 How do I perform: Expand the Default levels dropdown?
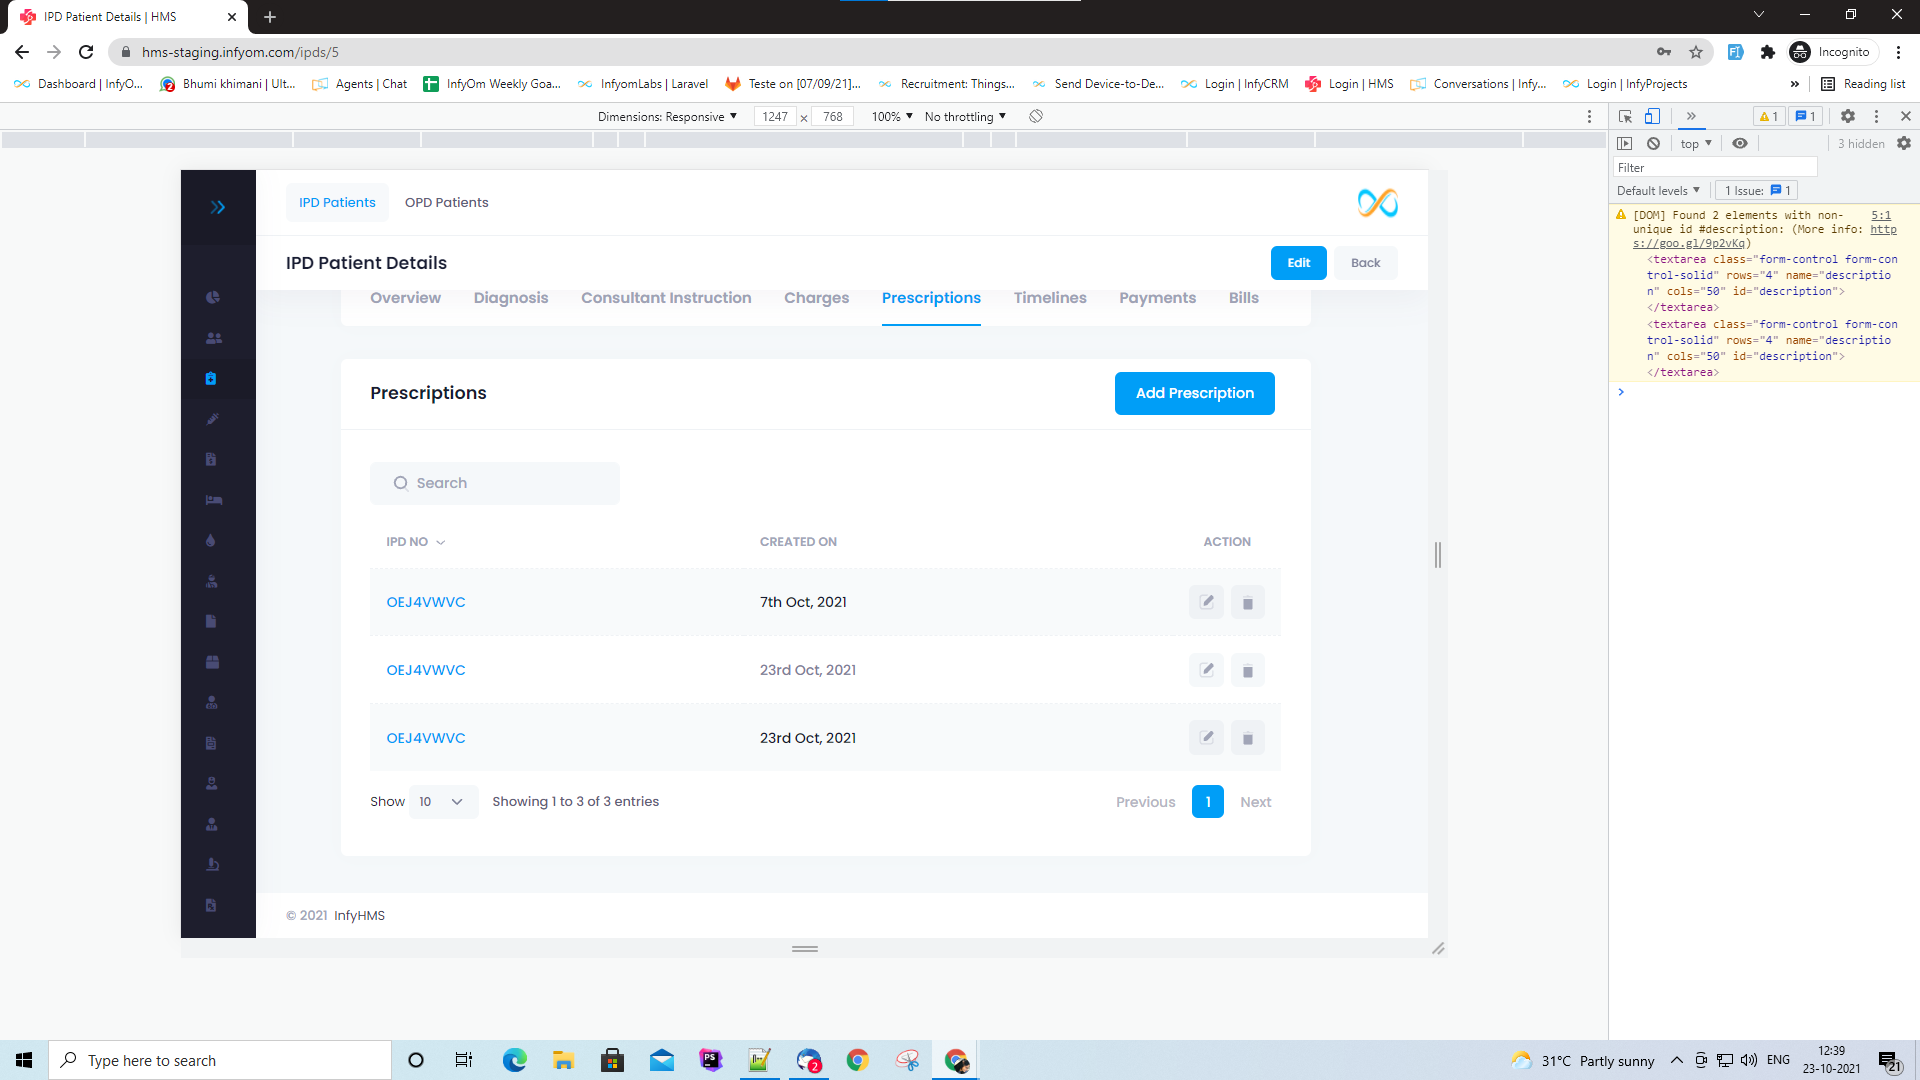pyautogui.click(x=1658, y=190)
